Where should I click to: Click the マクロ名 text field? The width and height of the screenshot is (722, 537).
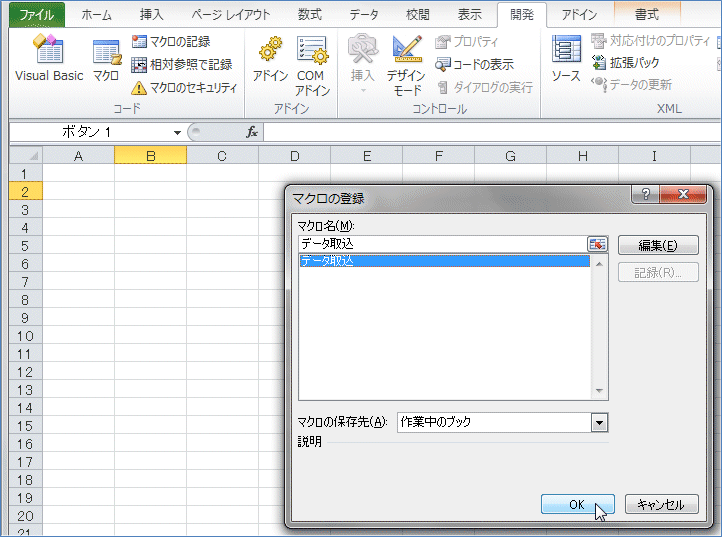pyautogui.click(x=443, y=244)
